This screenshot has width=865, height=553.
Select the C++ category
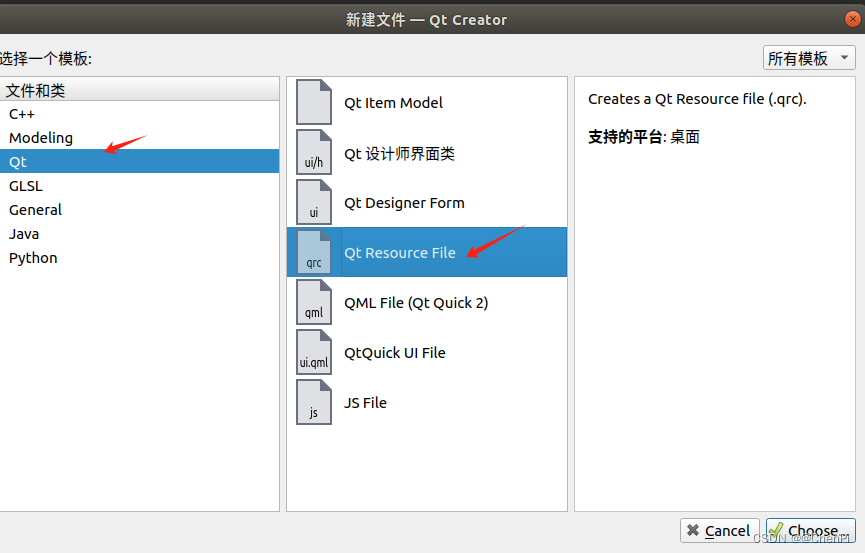tap(140, 114)
